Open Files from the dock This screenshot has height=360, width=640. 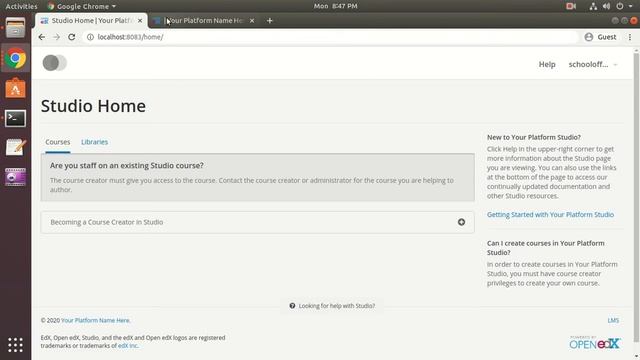[16, 28]
